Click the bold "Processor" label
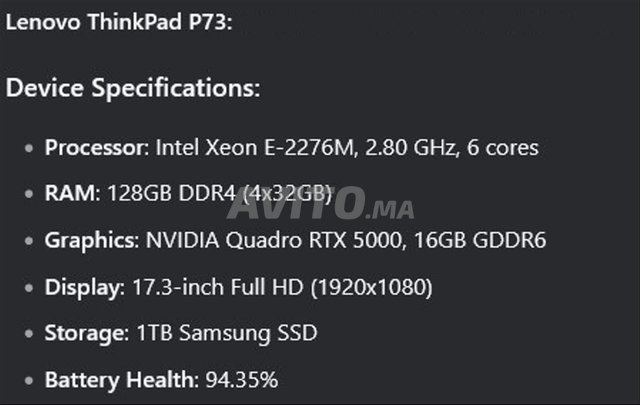 (x=96, y=148)
